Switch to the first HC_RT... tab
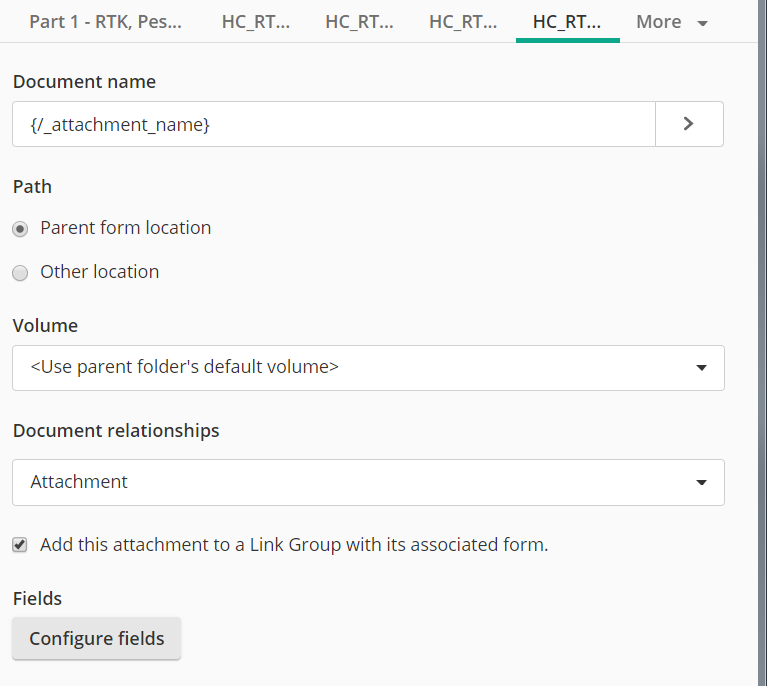Viewport: 767px width, 686px height. point(255,22)
